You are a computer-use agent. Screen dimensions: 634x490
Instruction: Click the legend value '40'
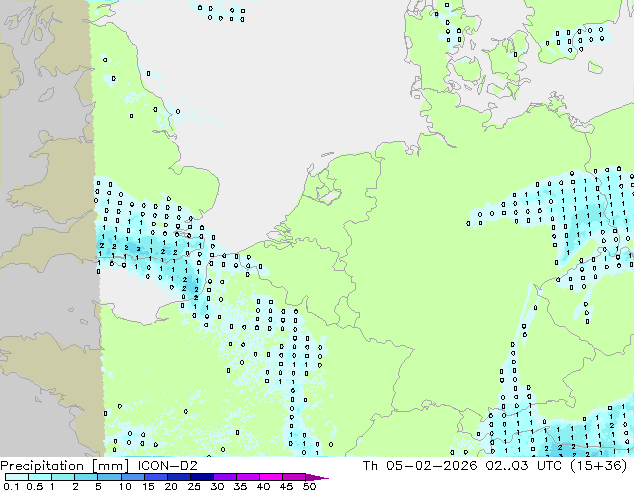coord(264,486)
